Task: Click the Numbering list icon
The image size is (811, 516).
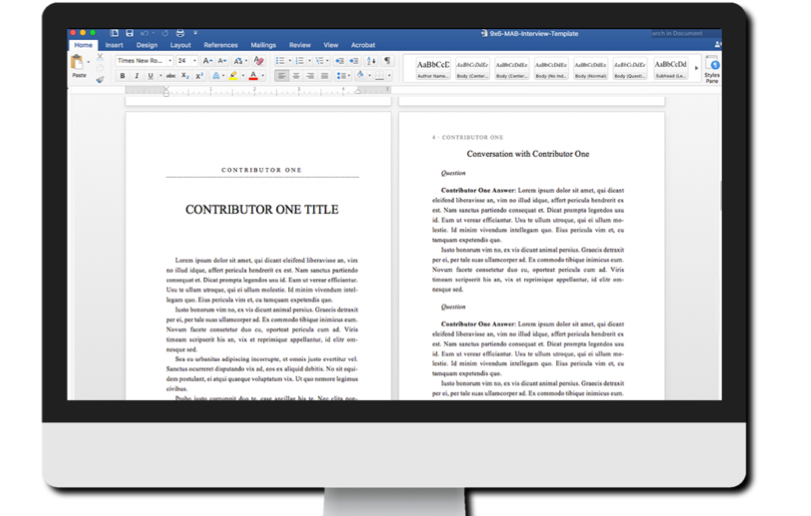Action: coord(299,60)
